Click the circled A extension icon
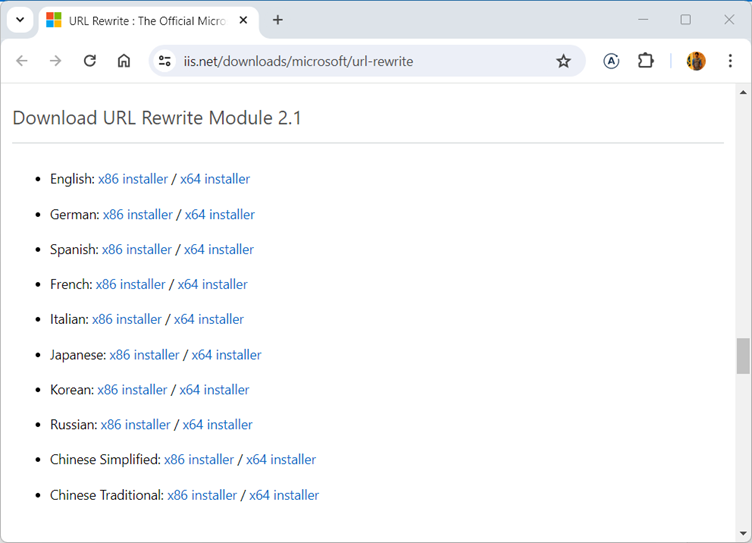The height and width of the screenshot is (543, 752). [611, 61]
